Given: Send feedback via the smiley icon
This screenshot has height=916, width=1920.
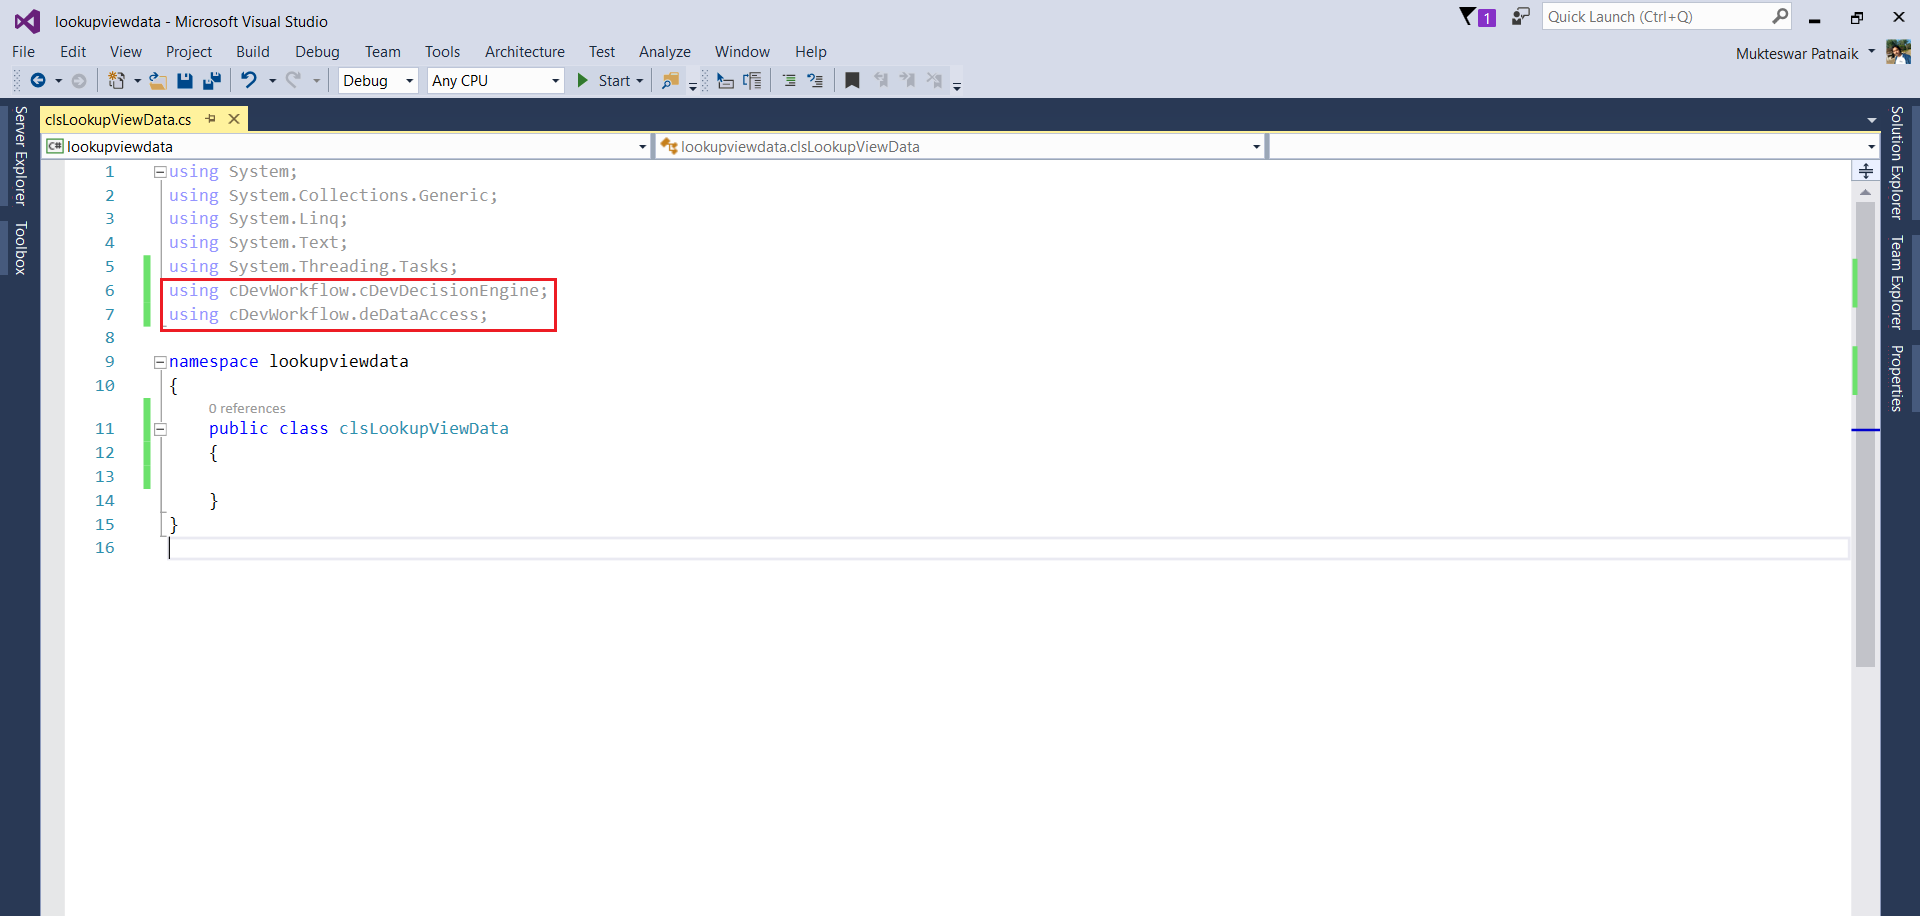Looking at the screenshot, I should pos(1519,17).
